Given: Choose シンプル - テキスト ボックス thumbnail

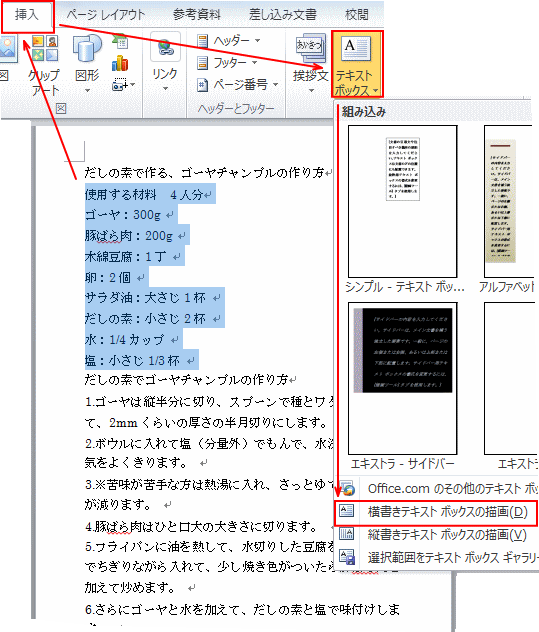Looking at the screenshot, I should coord(403,201).
